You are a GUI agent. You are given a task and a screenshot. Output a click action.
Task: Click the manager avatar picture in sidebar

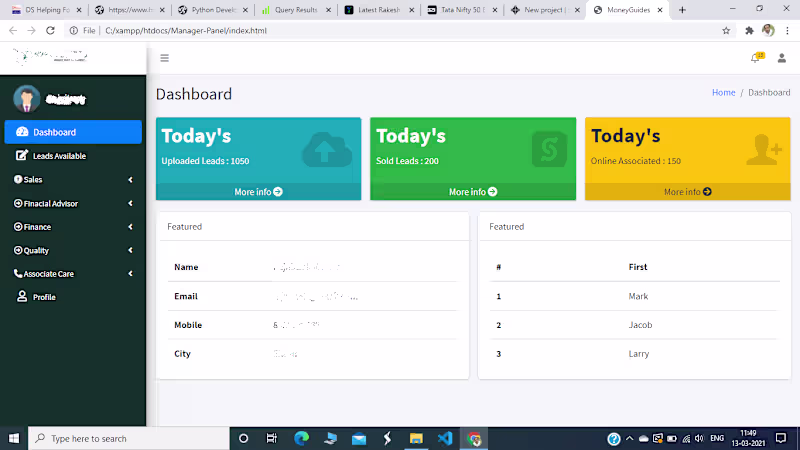point(27,99)
